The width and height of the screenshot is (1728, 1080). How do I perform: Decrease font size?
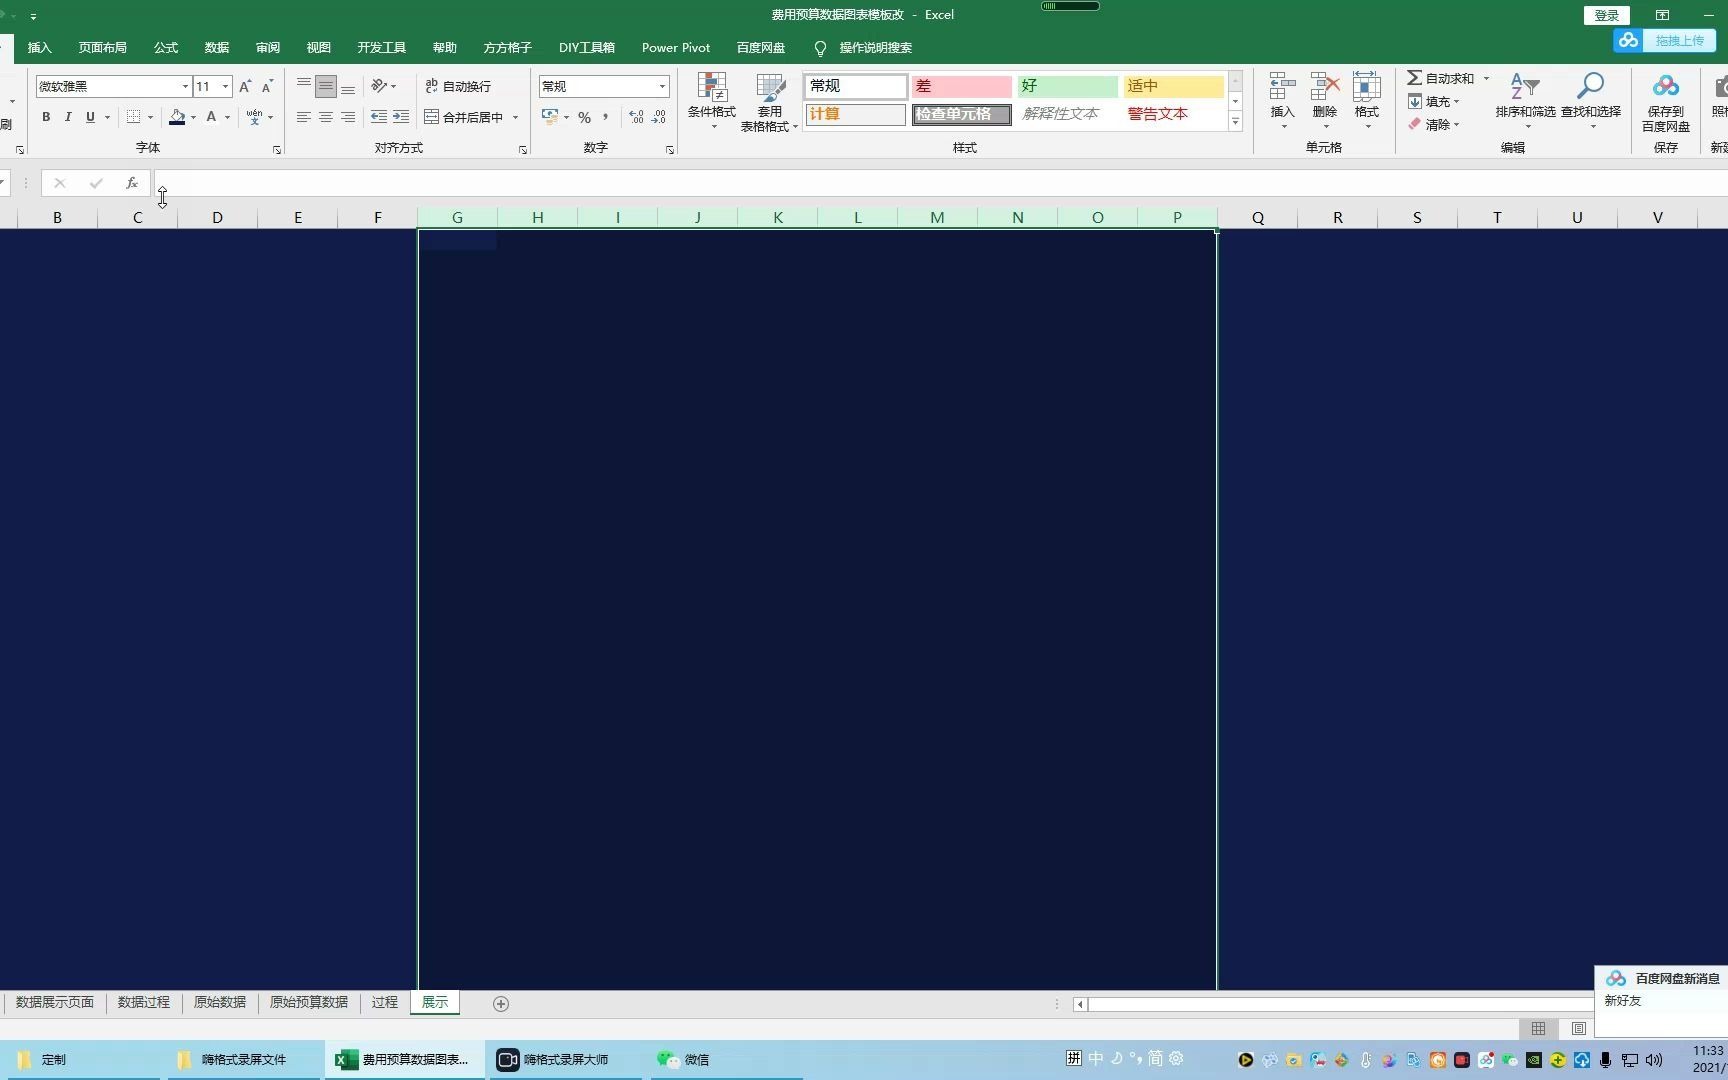(x=267, y=87)
